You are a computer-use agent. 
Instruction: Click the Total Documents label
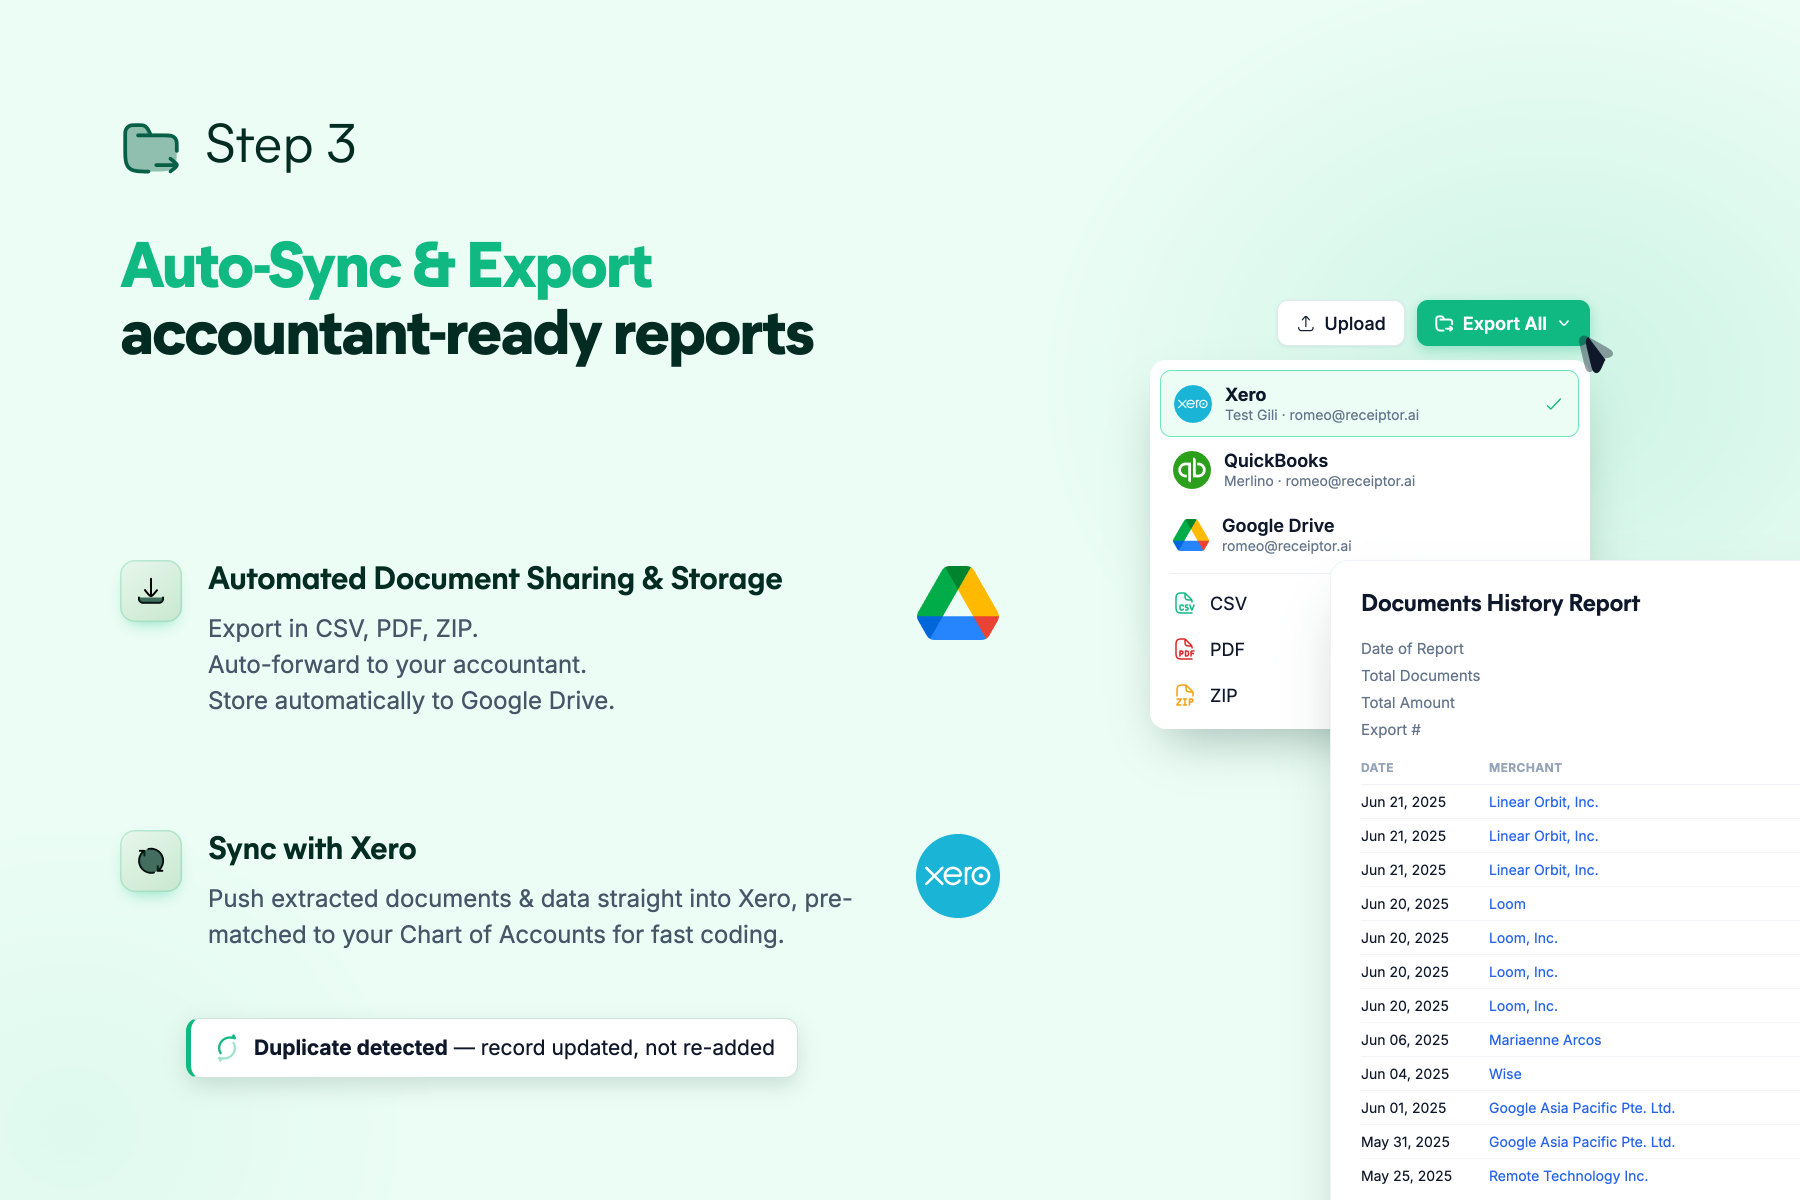tap(1420, 676)
